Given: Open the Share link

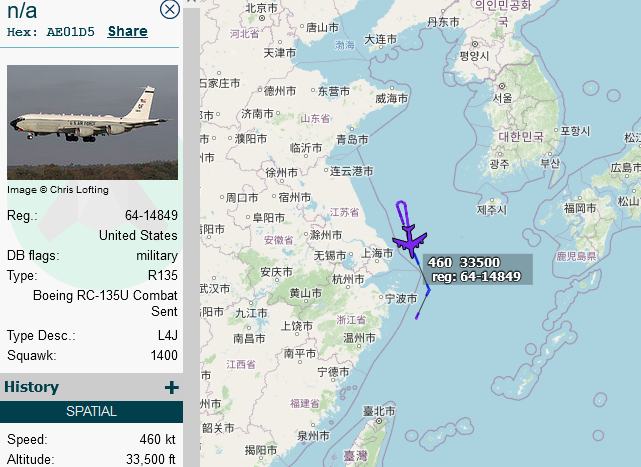Looking at the screenshot, I should click(x=128, y=31).
